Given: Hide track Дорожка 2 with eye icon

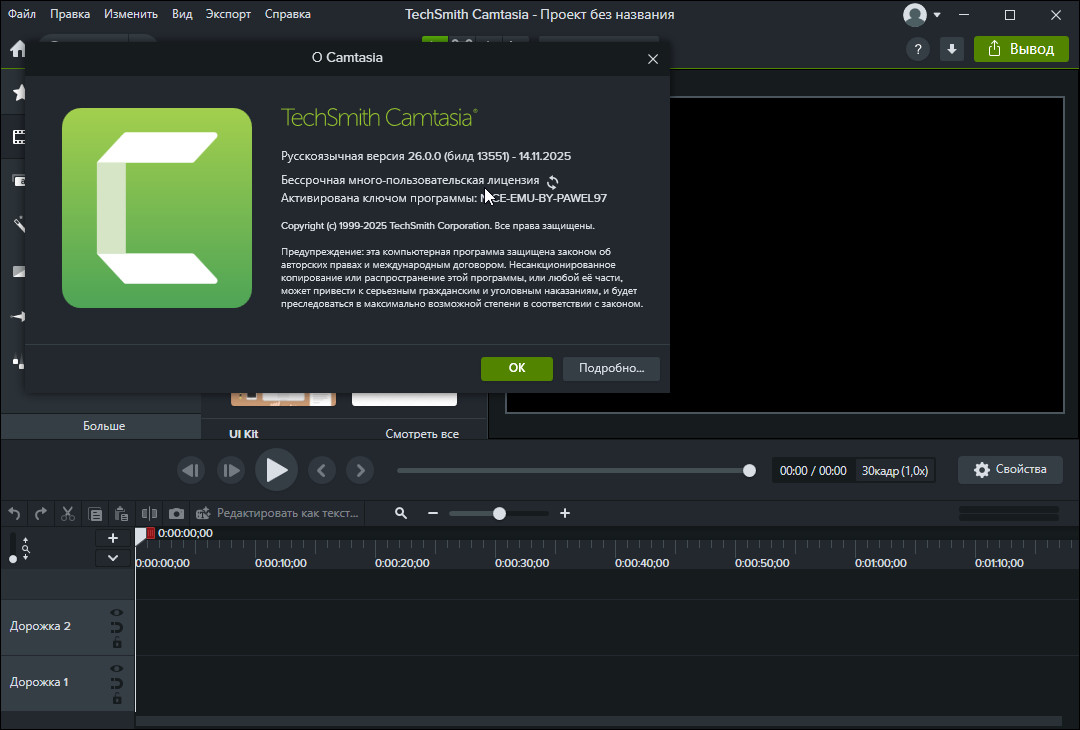Looking at the screenshot, I should pyautogui.click(x=117, y=612).
